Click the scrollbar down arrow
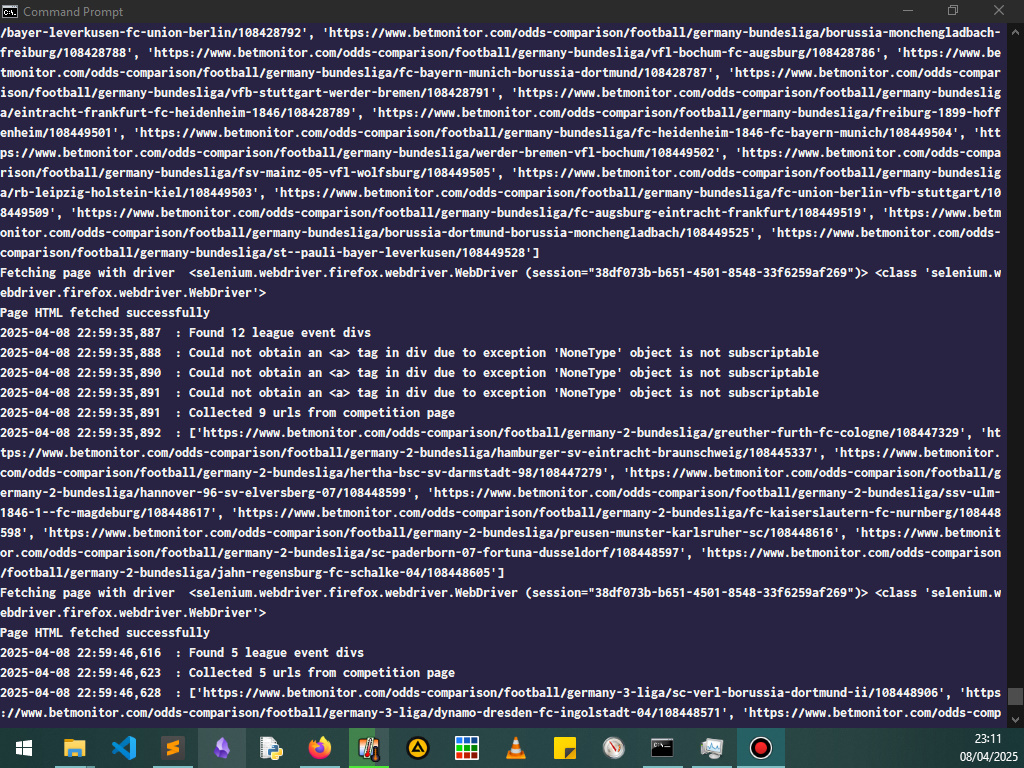This screenshot has height=768, width=1024. tap(1015, 719)
